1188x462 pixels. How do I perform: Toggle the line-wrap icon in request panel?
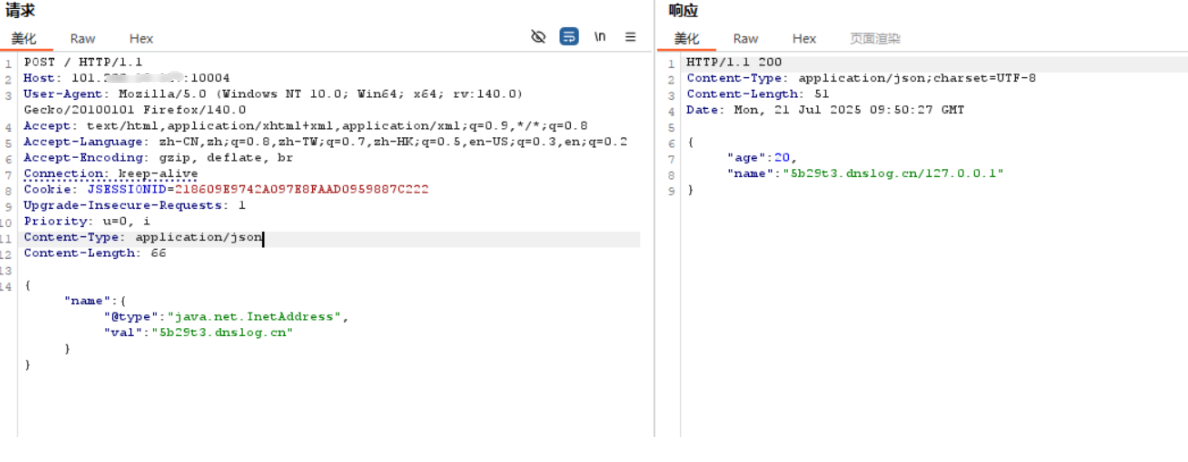pyautogui.click(x=569, y=37)
